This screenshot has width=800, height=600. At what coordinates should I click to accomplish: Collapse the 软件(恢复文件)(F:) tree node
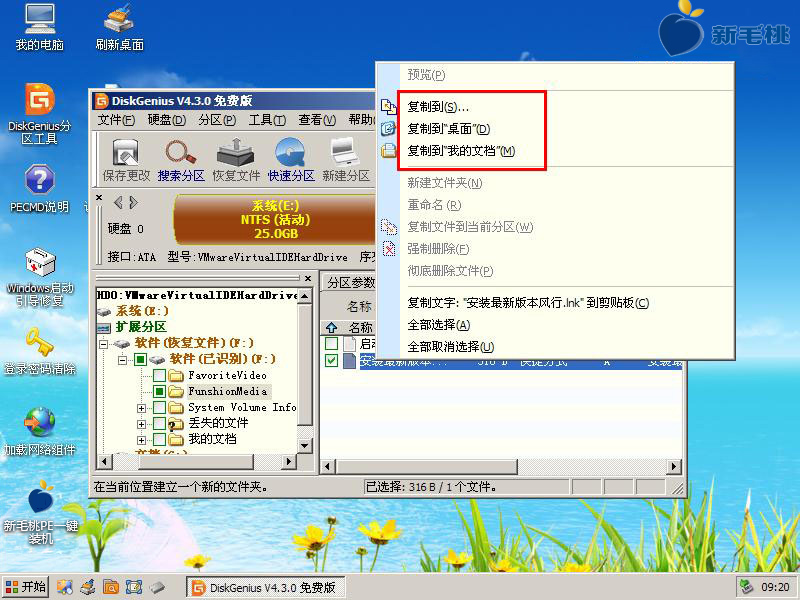pyautogui.click(x=104, y=344)
